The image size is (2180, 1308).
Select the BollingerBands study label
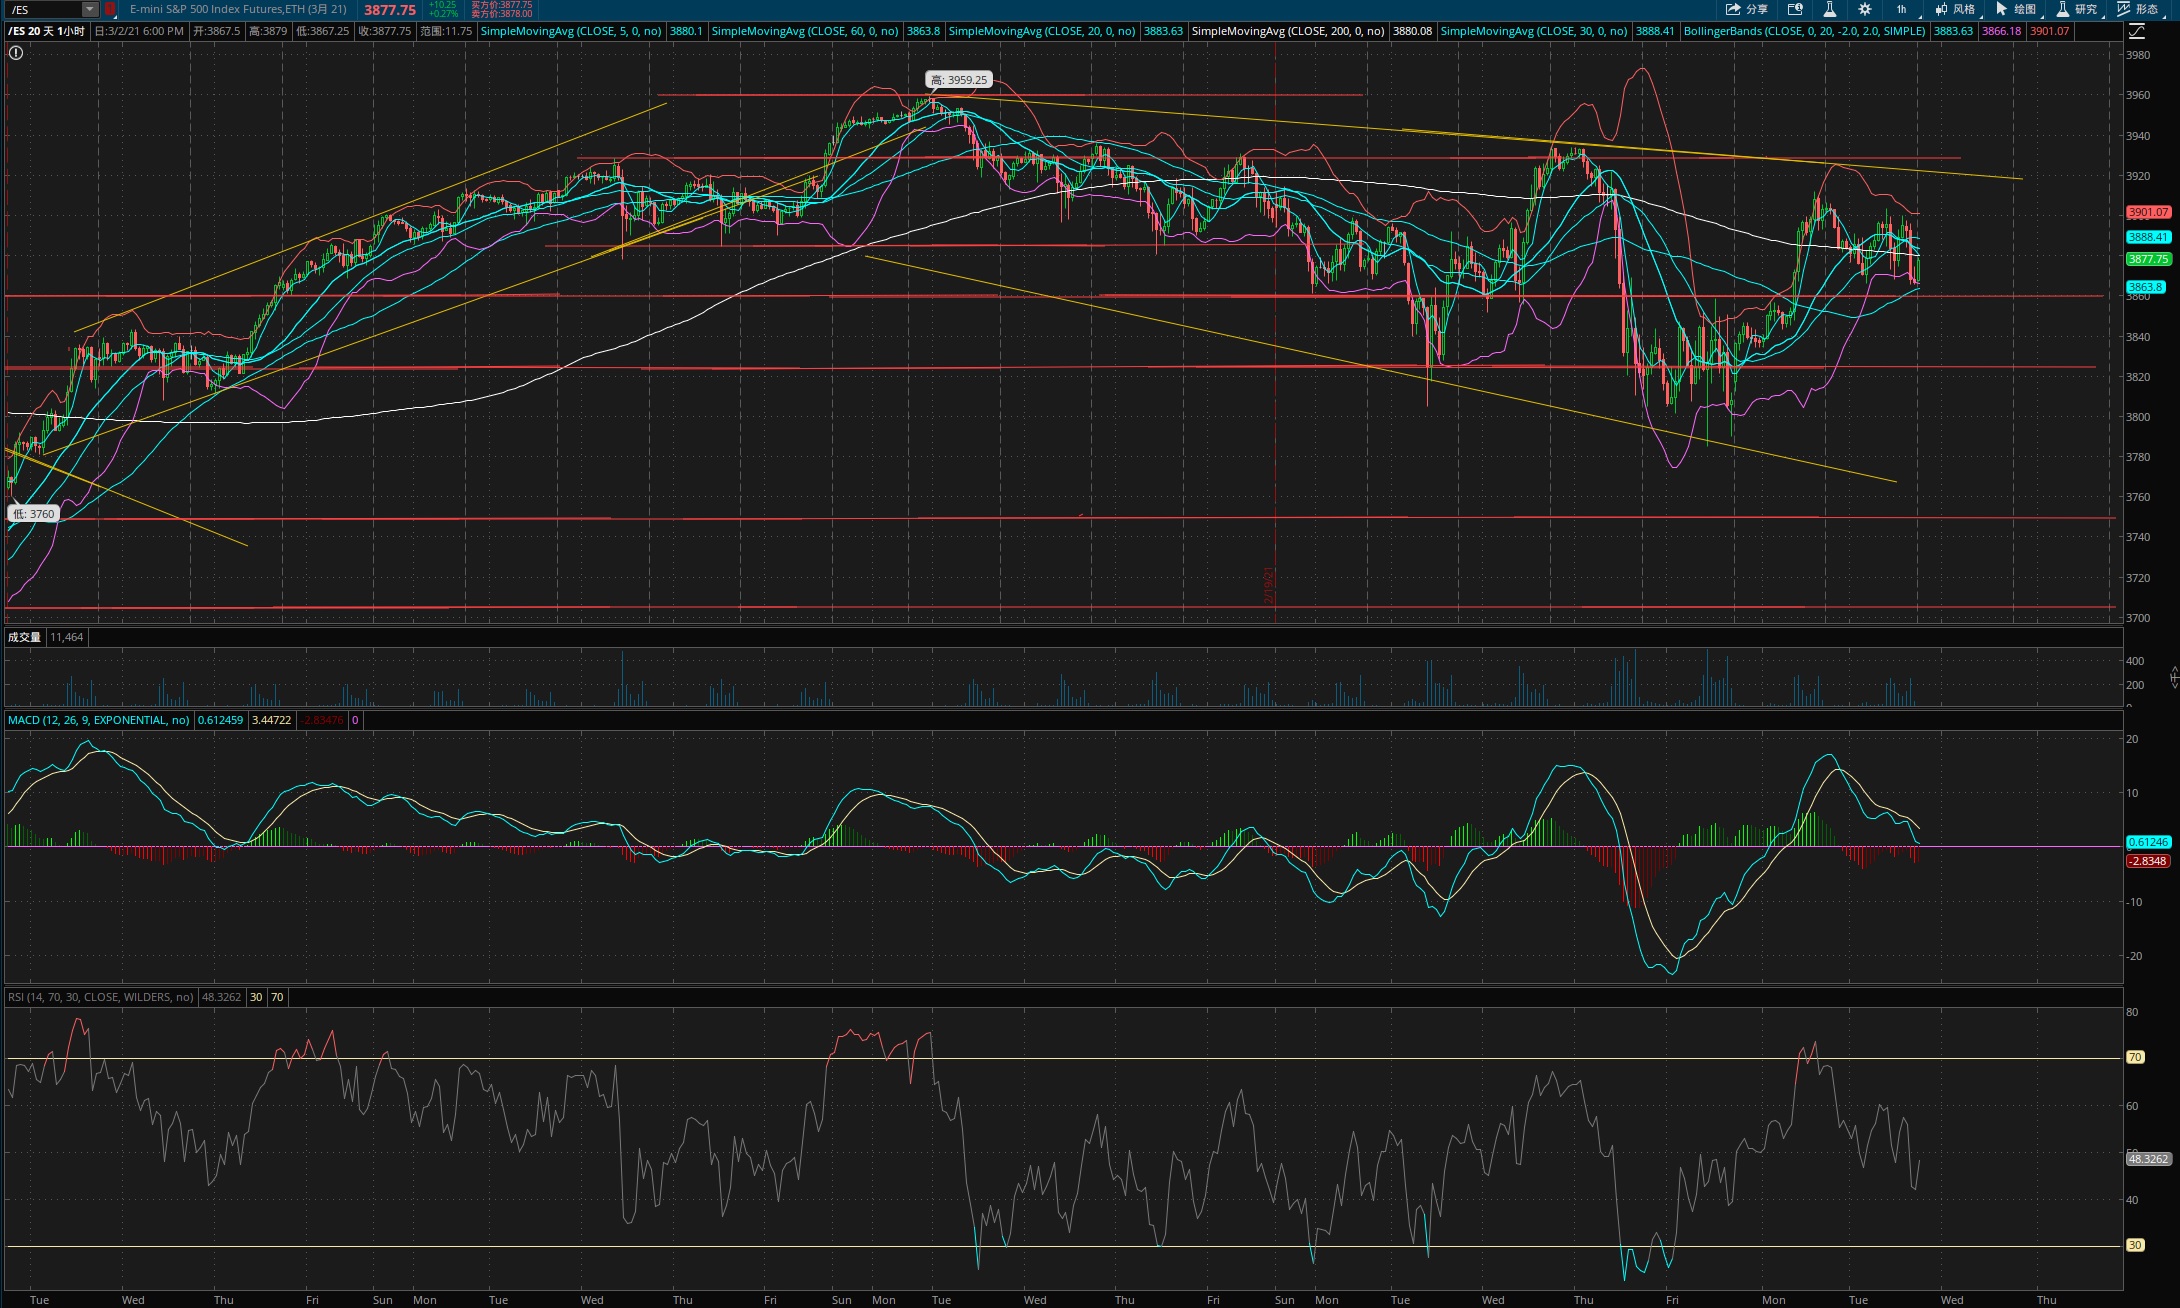(1804, 31)
